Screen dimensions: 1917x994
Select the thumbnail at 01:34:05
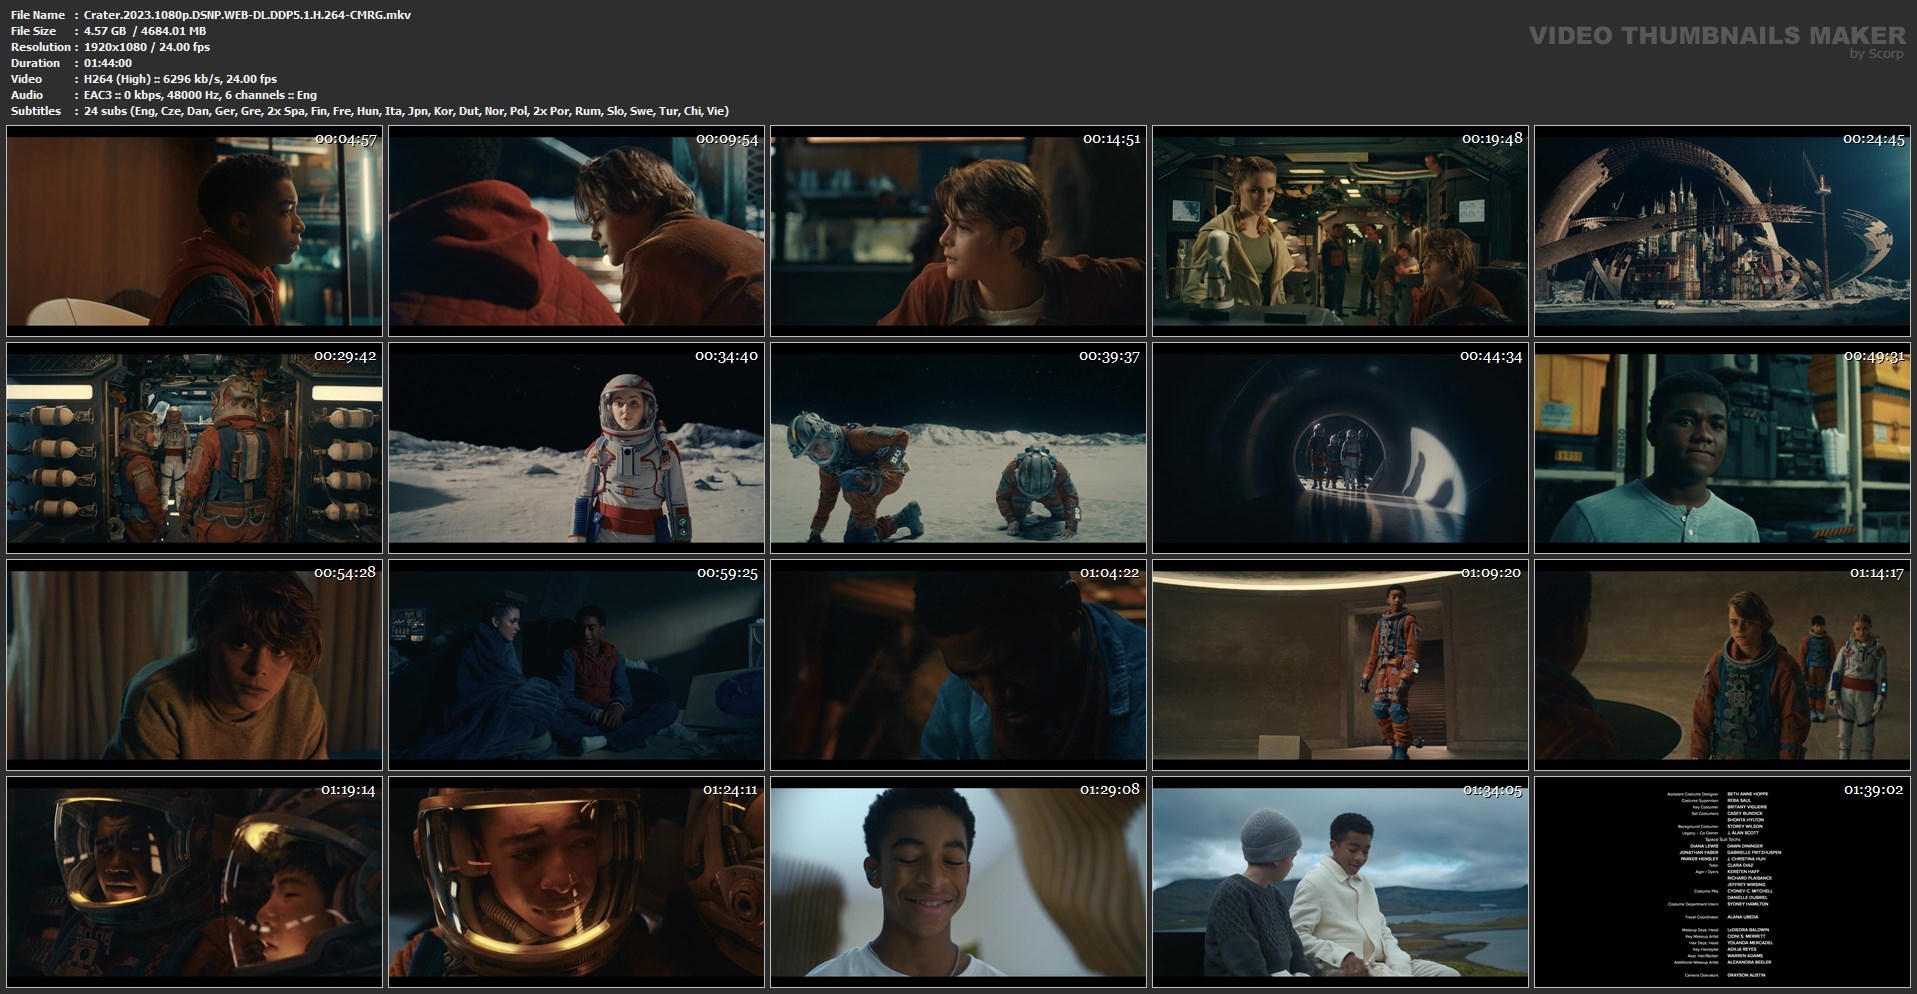coord(1340,882)
